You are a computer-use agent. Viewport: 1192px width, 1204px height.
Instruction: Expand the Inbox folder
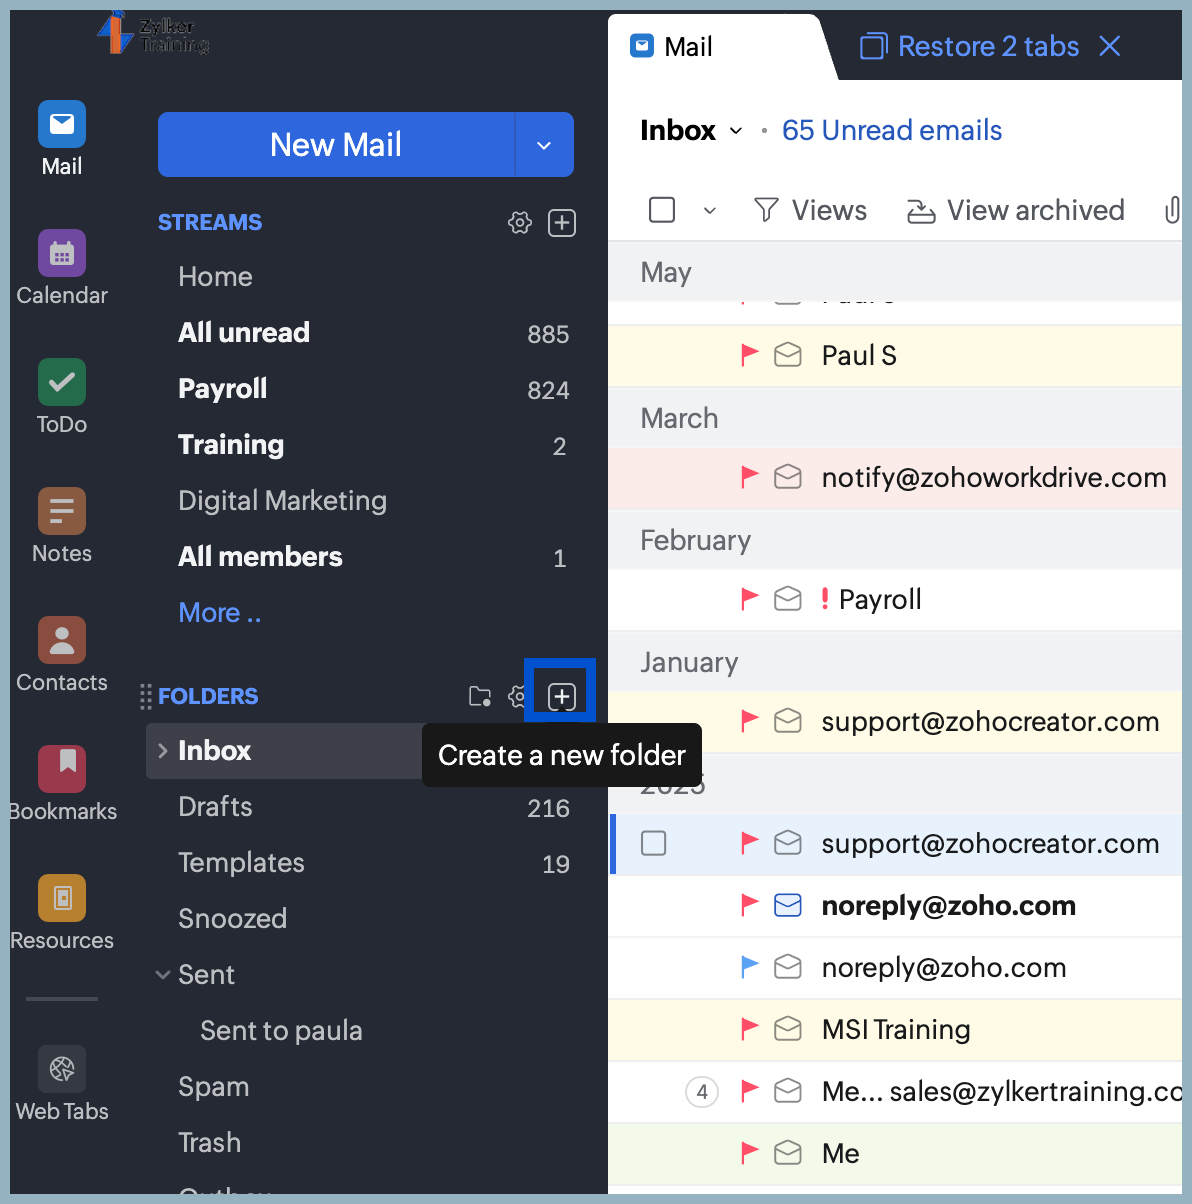(x=163, y=751)
